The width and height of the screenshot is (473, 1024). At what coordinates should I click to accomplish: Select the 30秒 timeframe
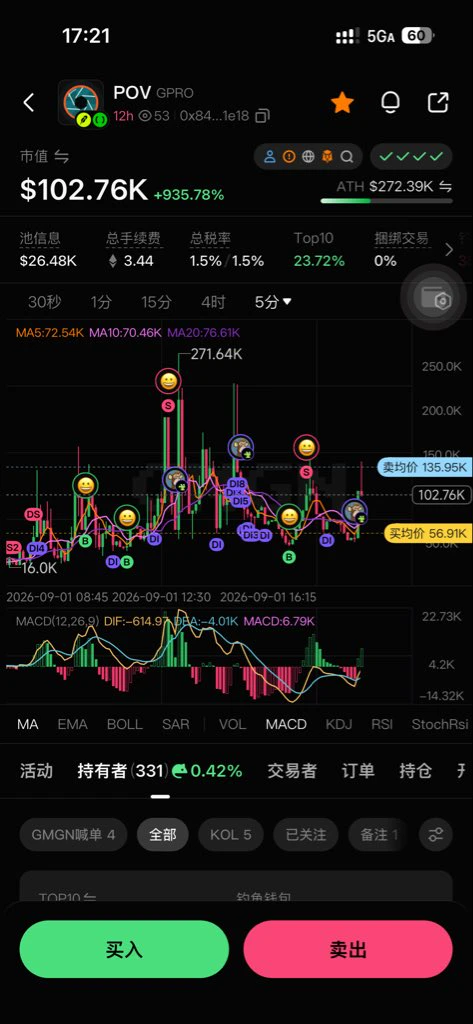click(x=44, y=302)
